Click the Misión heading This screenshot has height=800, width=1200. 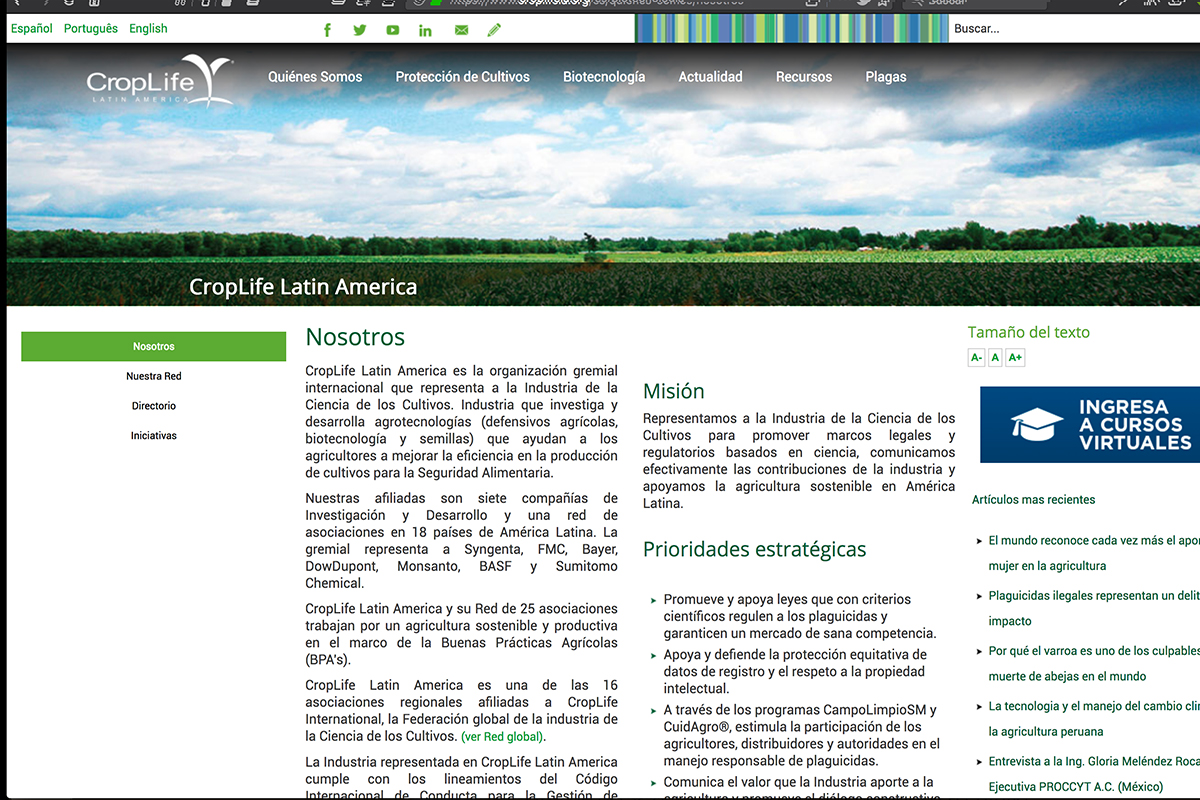(674, 391)
